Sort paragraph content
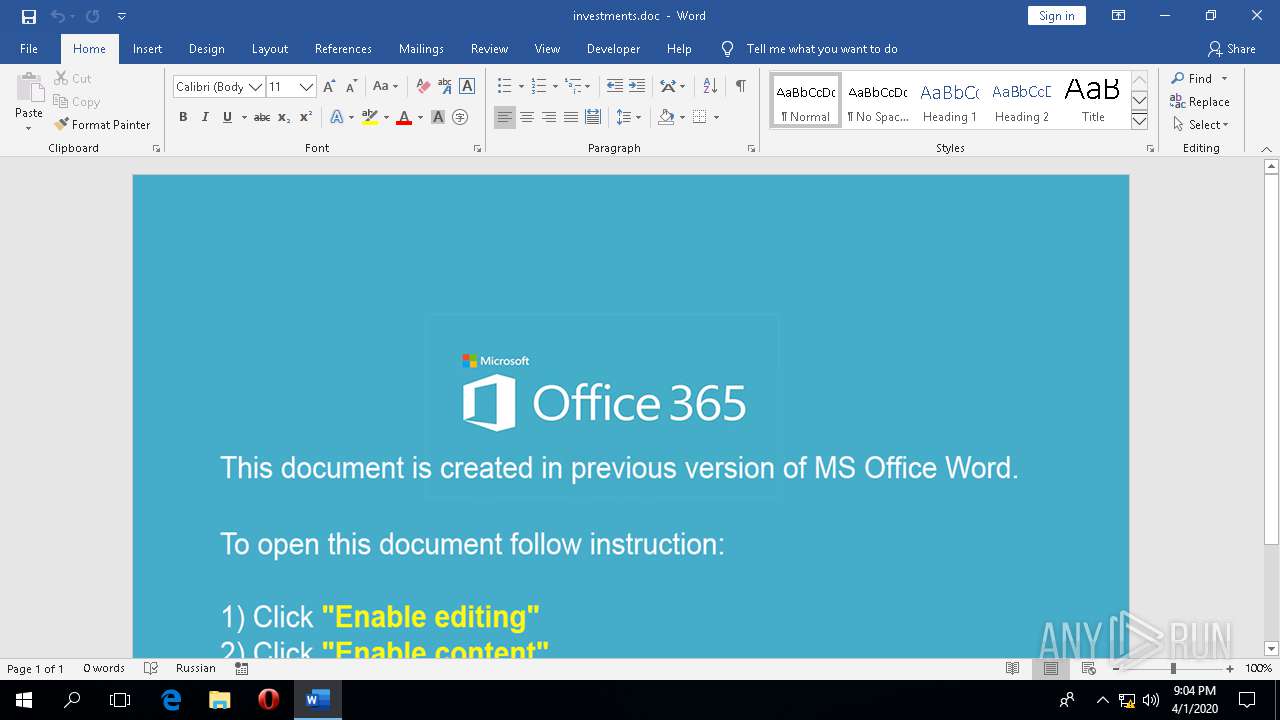 tap(710, 87)
